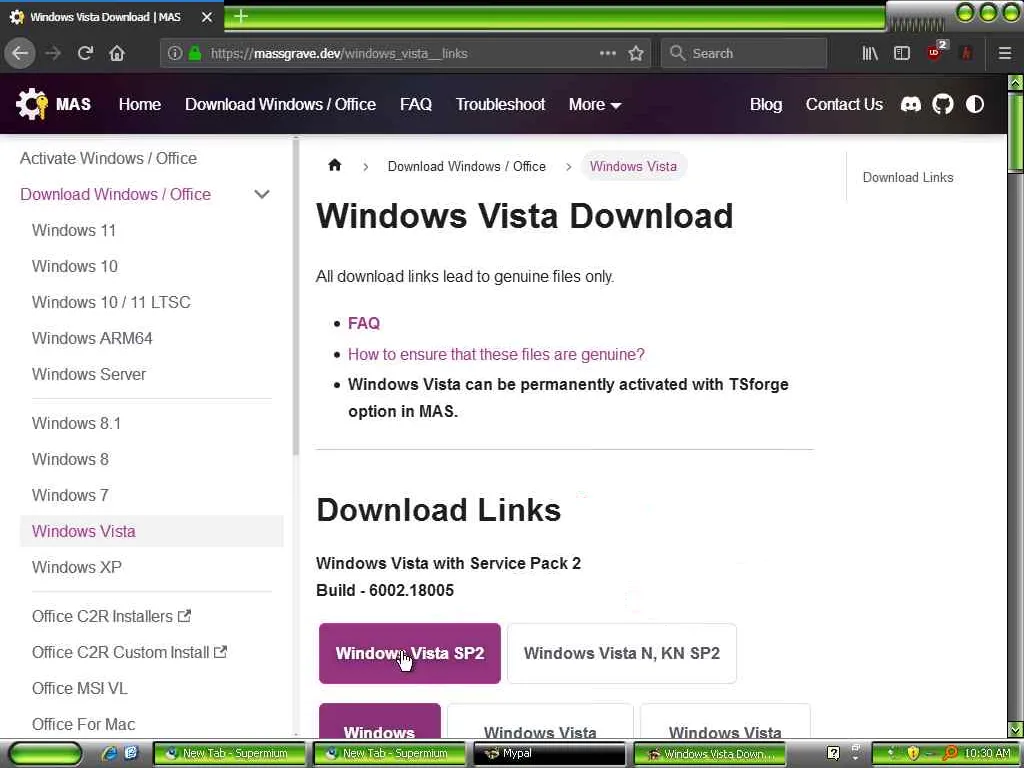Click the scrollbar down arrow
Viewport: 1024px width, 768px height.
[1016, 729]
